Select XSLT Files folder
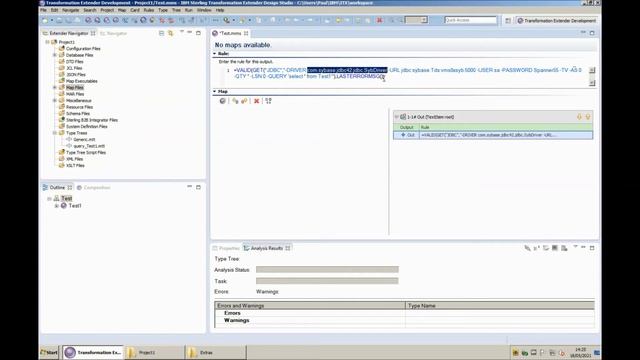640x360 pixels. tap(75, 166)
